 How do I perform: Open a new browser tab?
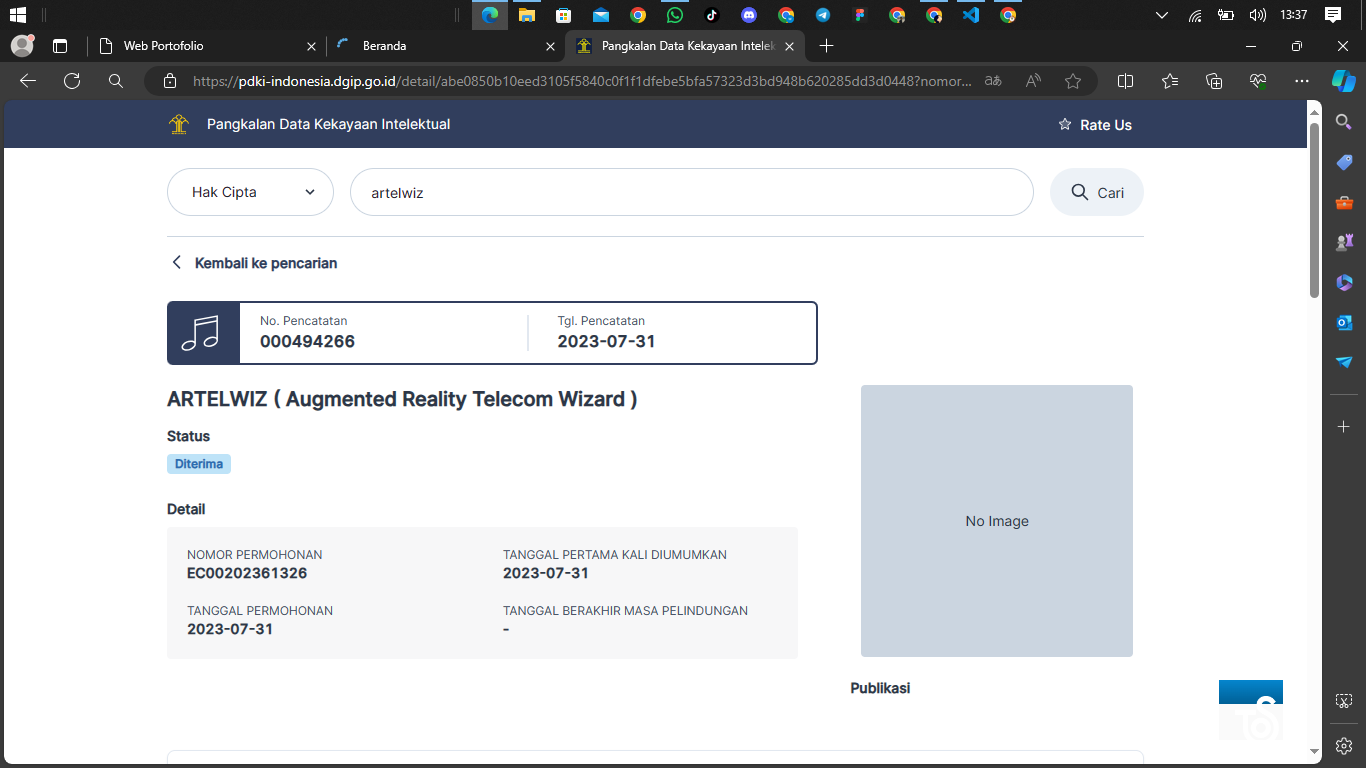coord(826,46)
